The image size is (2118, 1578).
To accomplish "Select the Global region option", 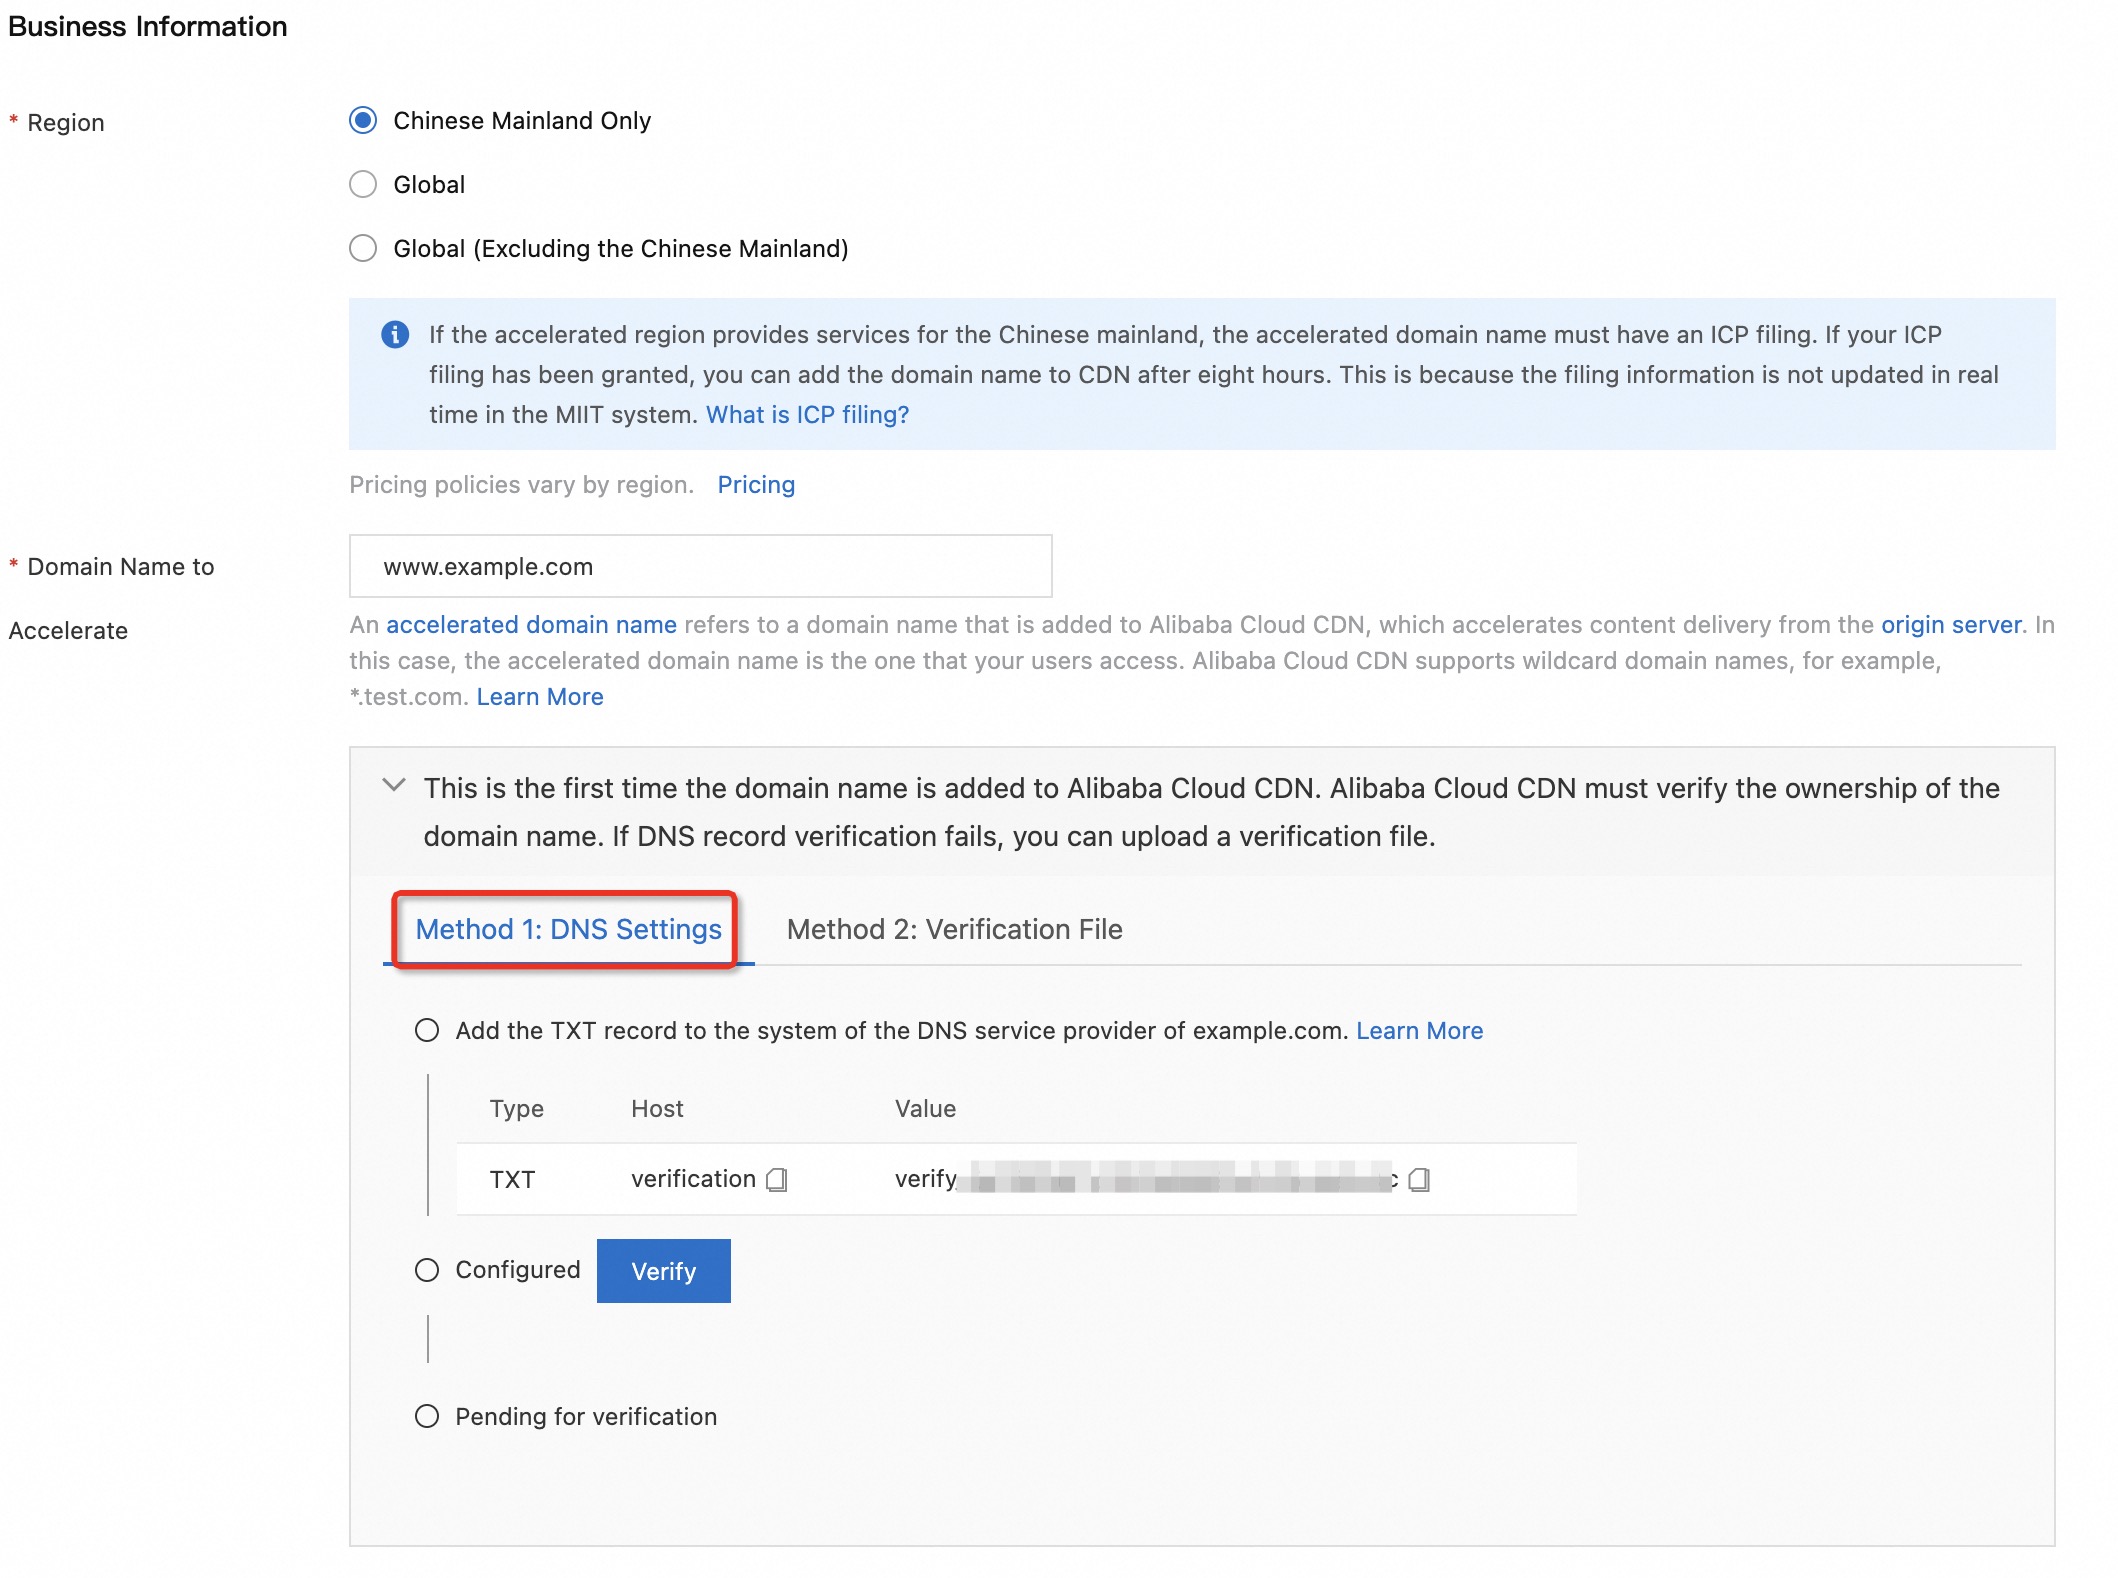I will (x=363, y=185).
